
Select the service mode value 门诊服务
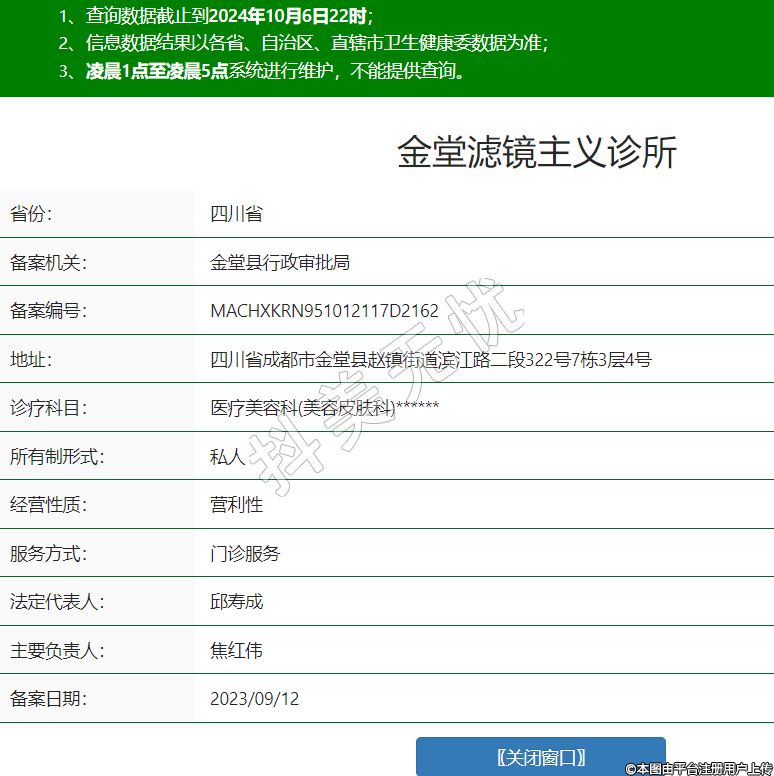point(245,553)
